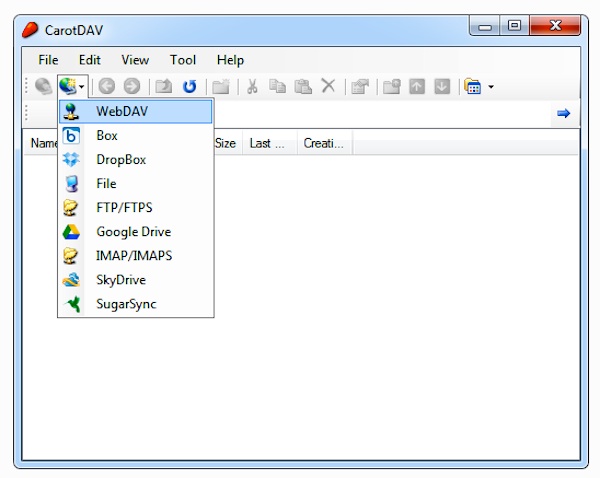
Task: Maximize the CarotDAV window
Action: [514, 26]
